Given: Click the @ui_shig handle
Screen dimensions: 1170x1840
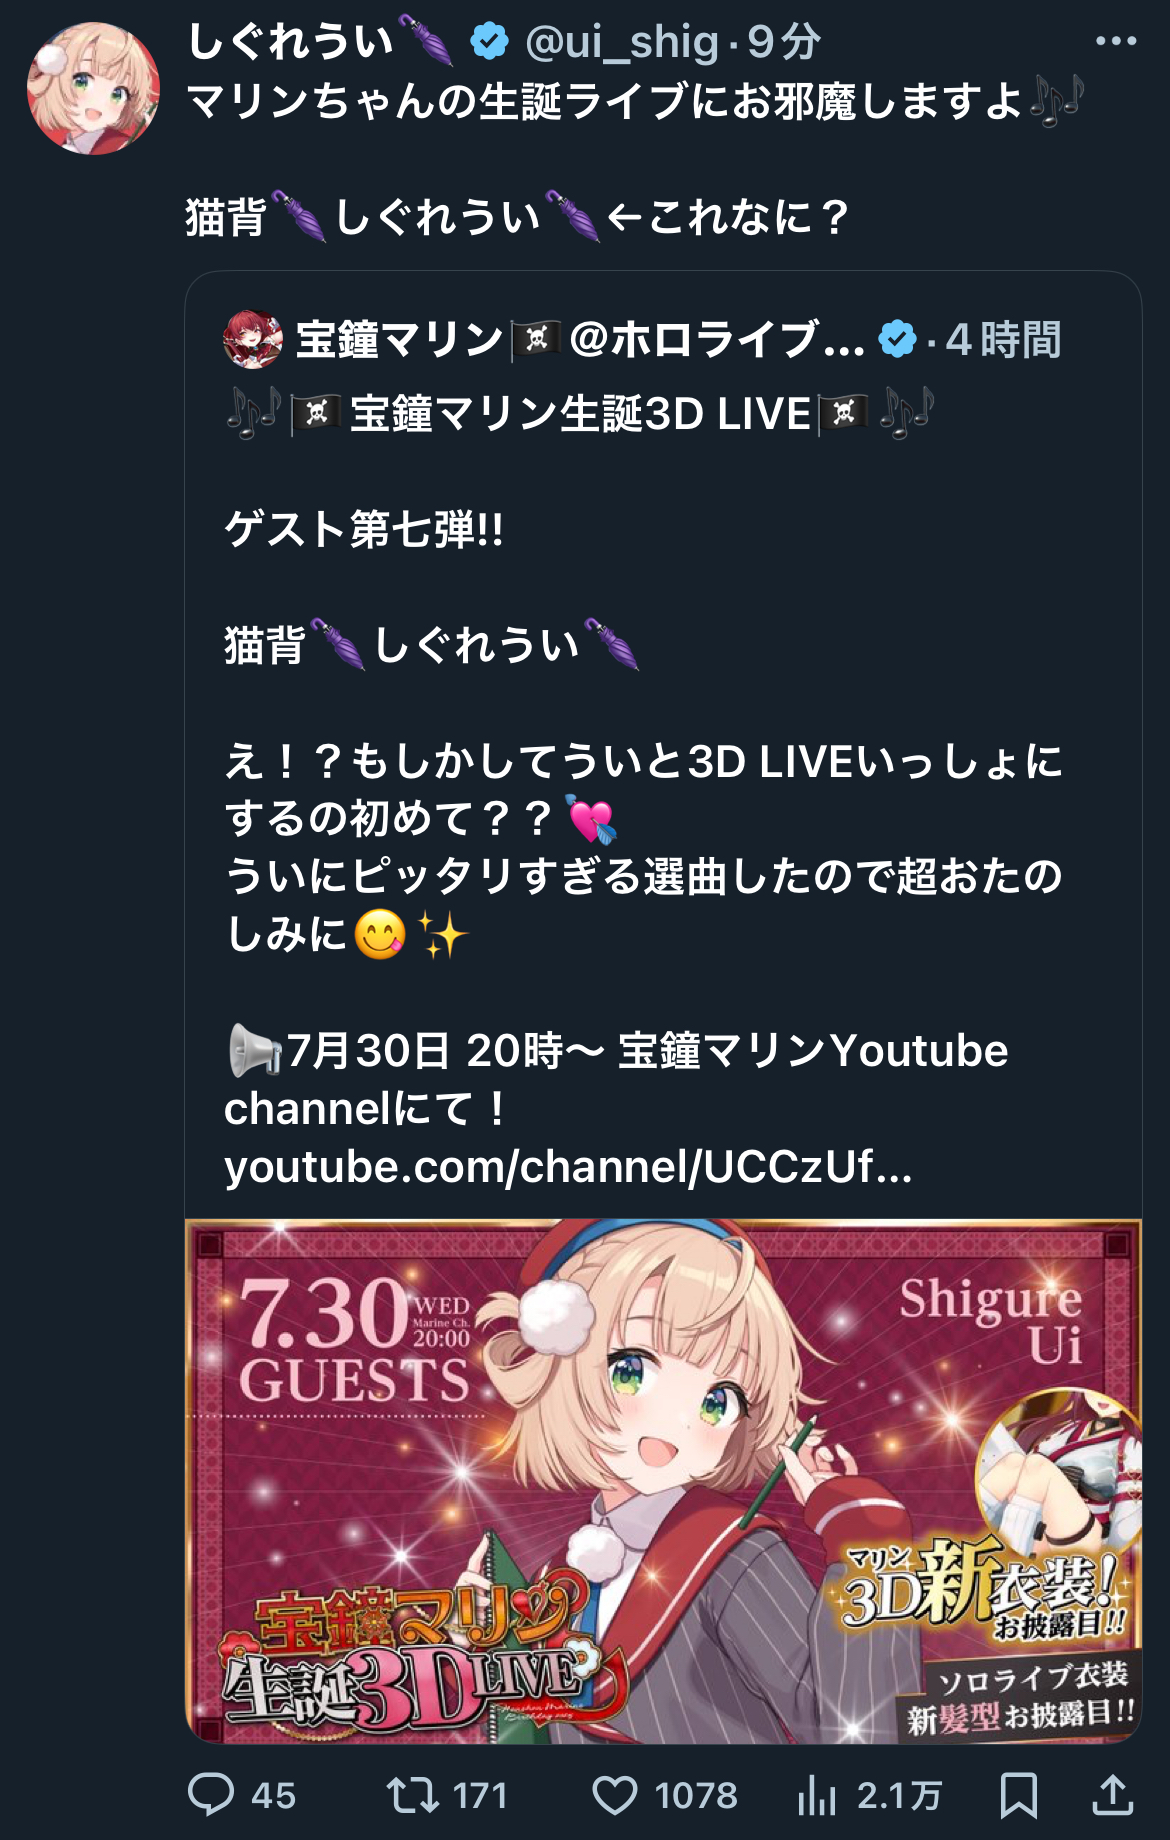Looking at the screenshot, I should [x=621, y=42].
